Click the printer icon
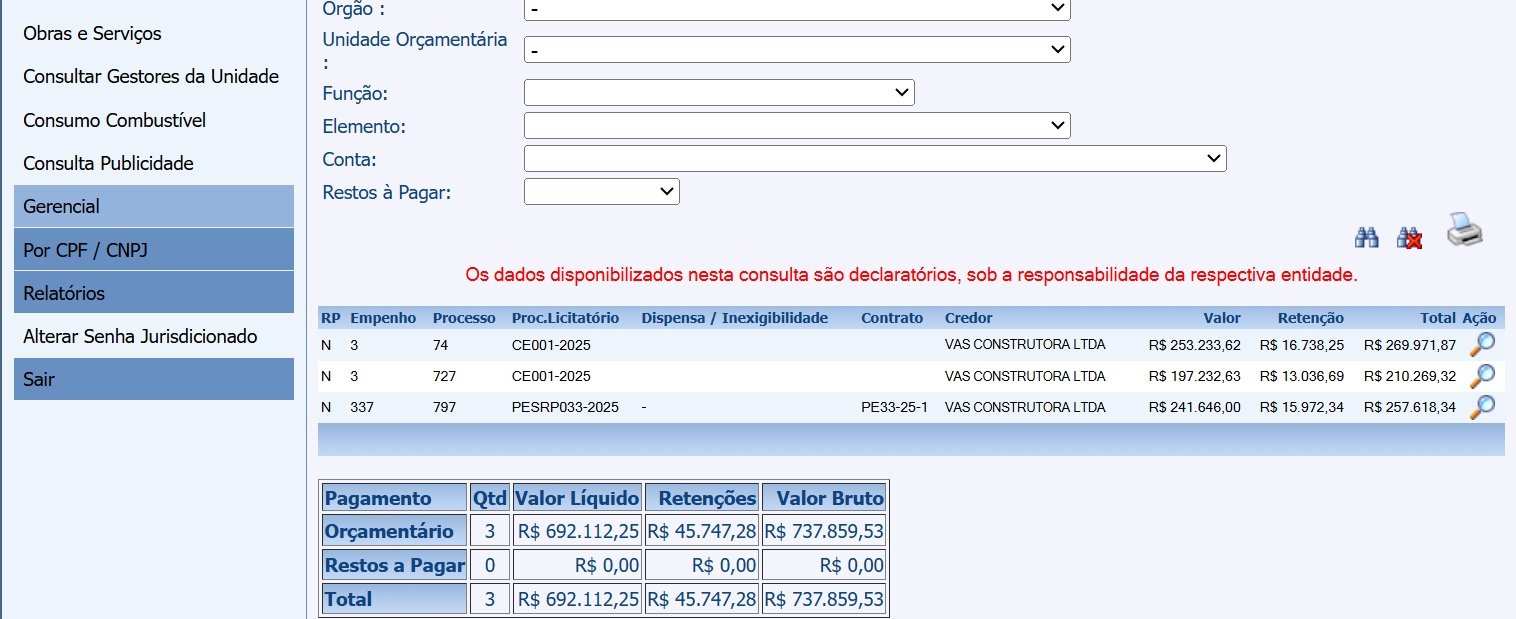1516x619 pixels. click(x=1464, y=230)
